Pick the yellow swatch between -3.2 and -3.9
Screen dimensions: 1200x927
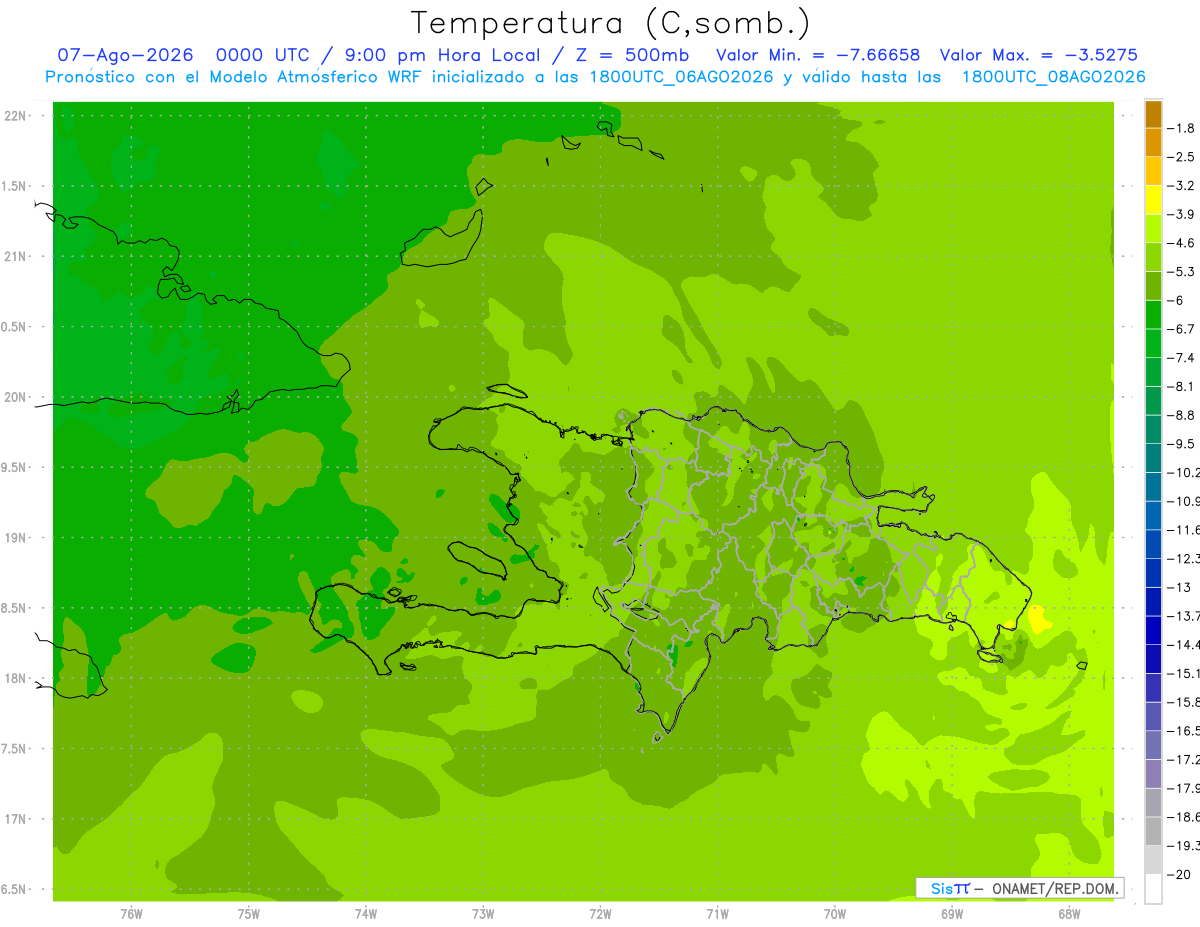1153,200
